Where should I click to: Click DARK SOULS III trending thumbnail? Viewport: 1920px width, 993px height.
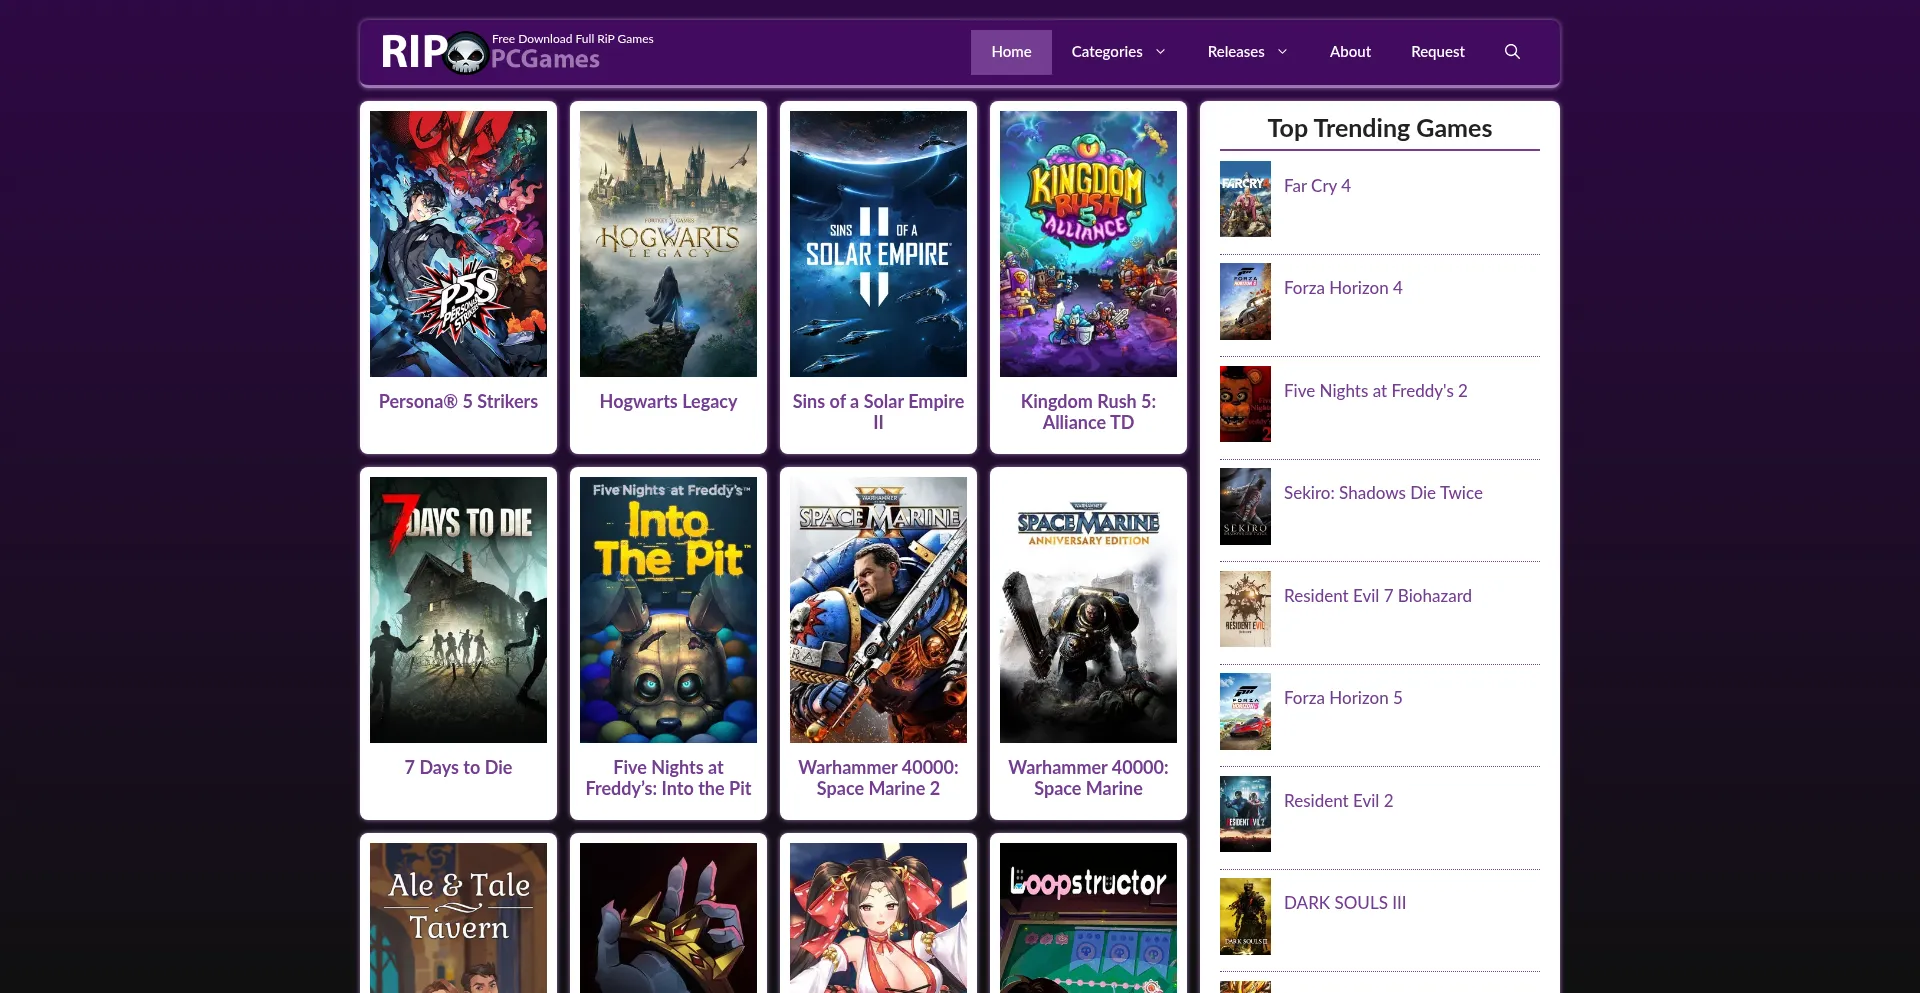click(1245, 916)
